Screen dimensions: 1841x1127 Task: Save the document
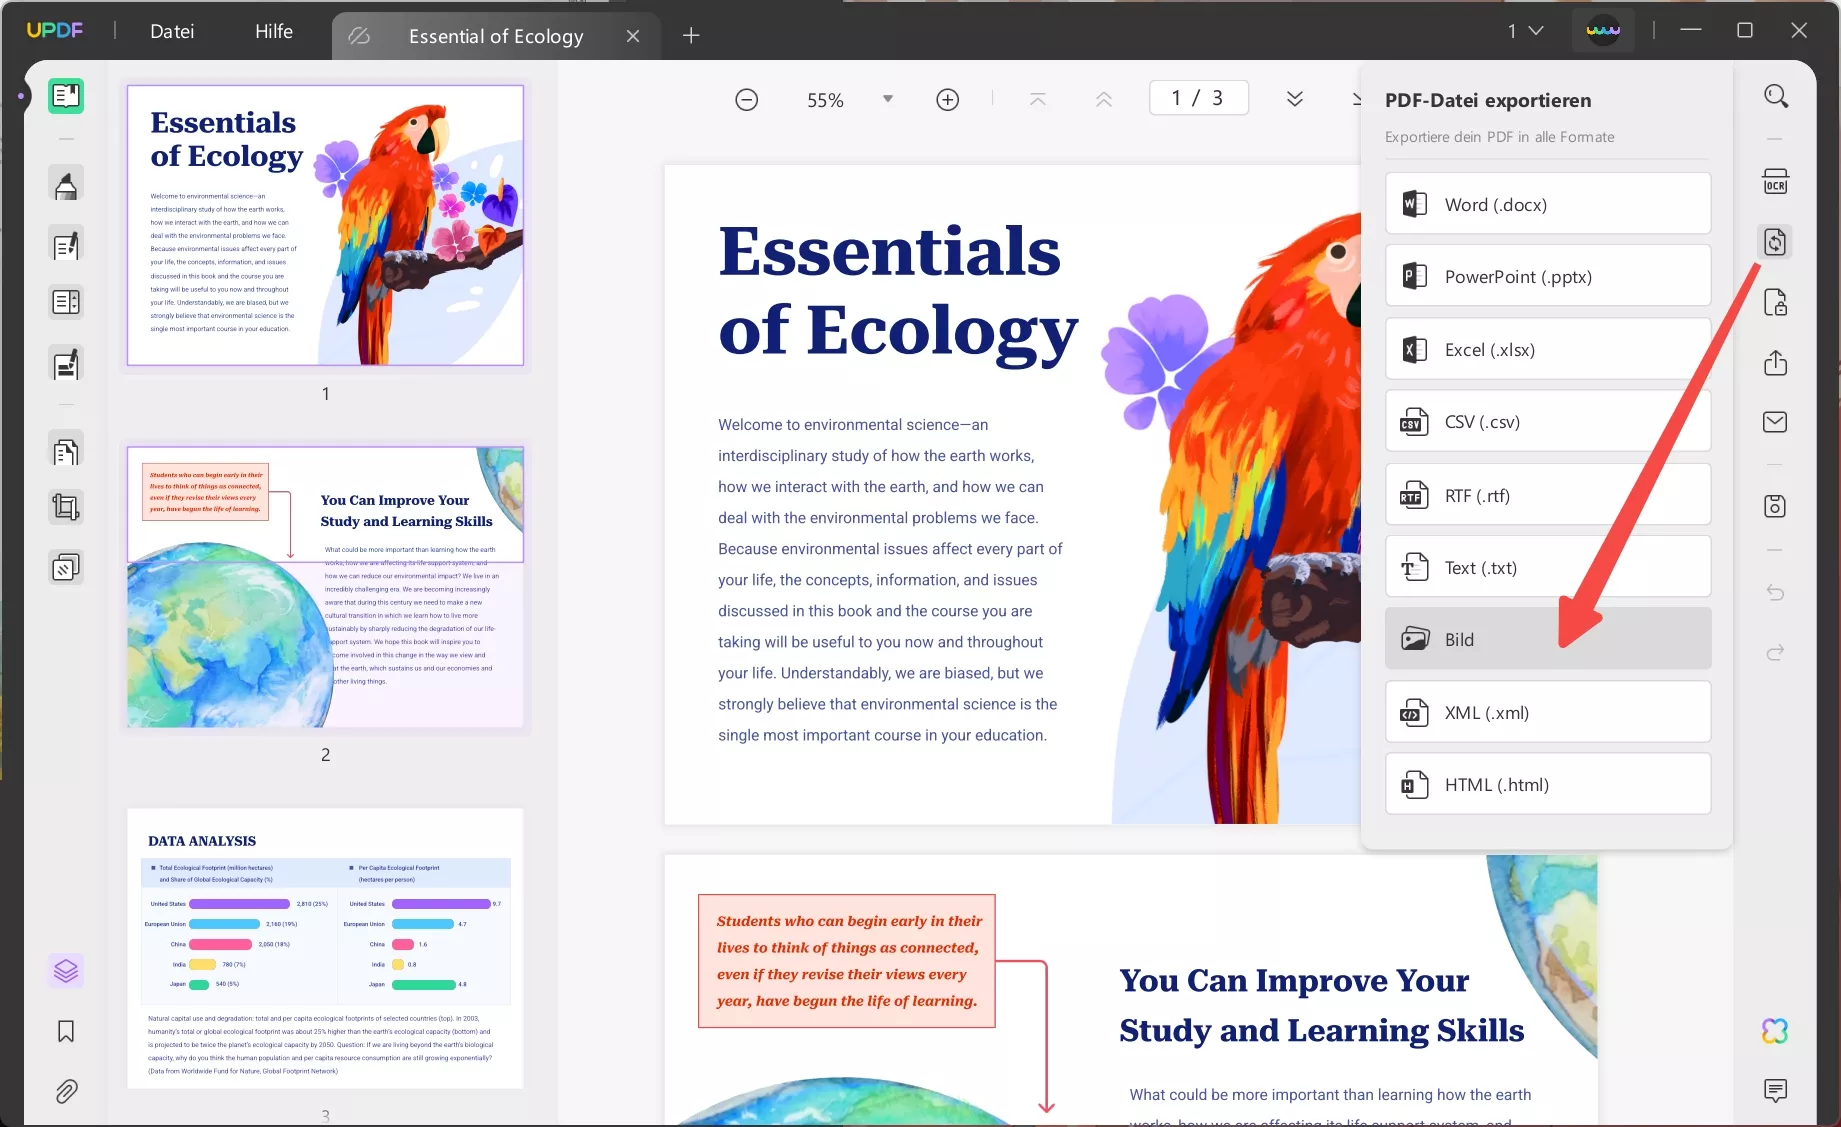(1775, 507)
